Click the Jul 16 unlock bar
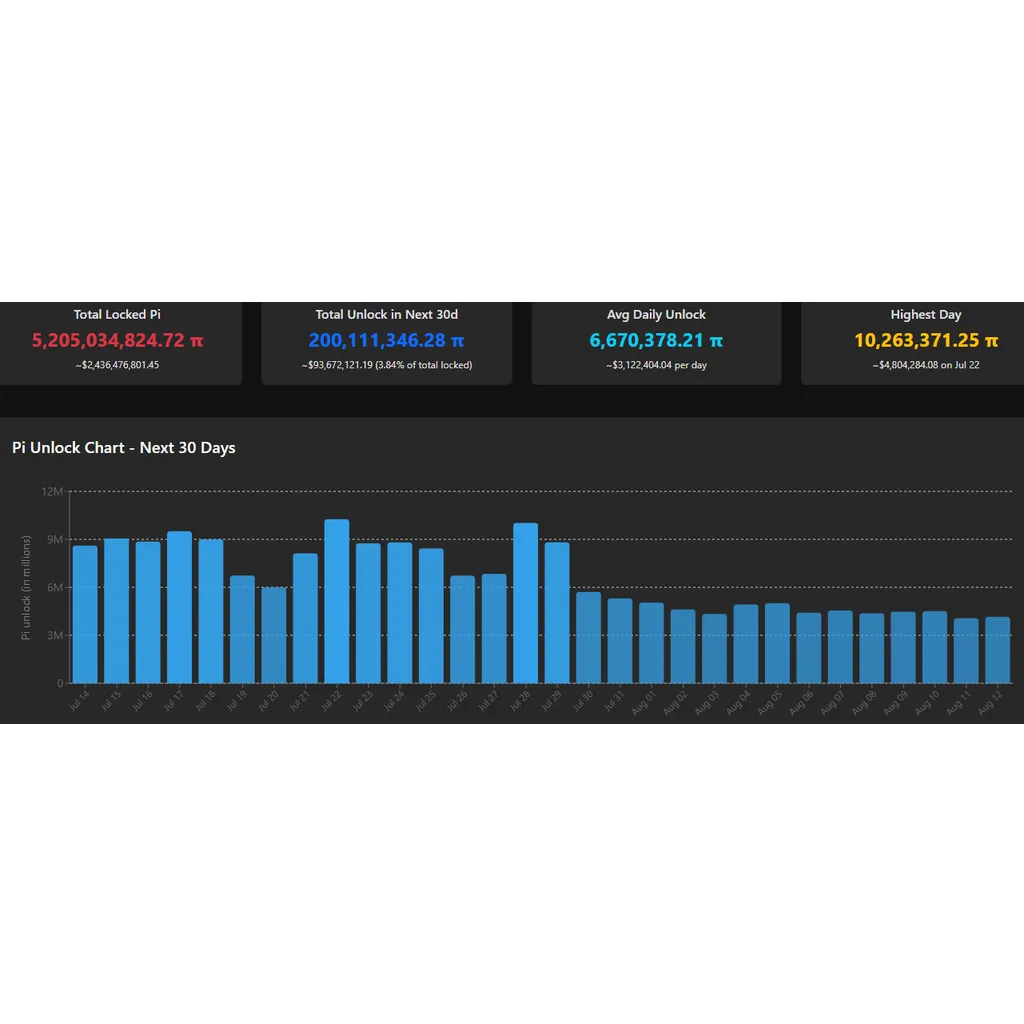Image resolution: width=1024 pixels, height=1024 pixels. point(148,613)
